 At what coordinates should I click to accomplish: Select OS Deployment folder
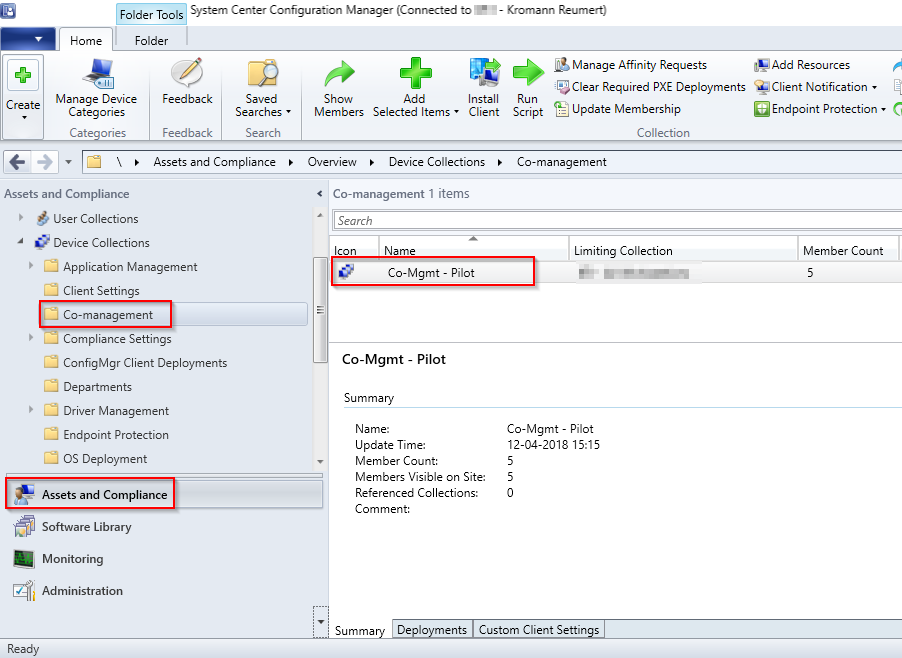tap(105, 459)
